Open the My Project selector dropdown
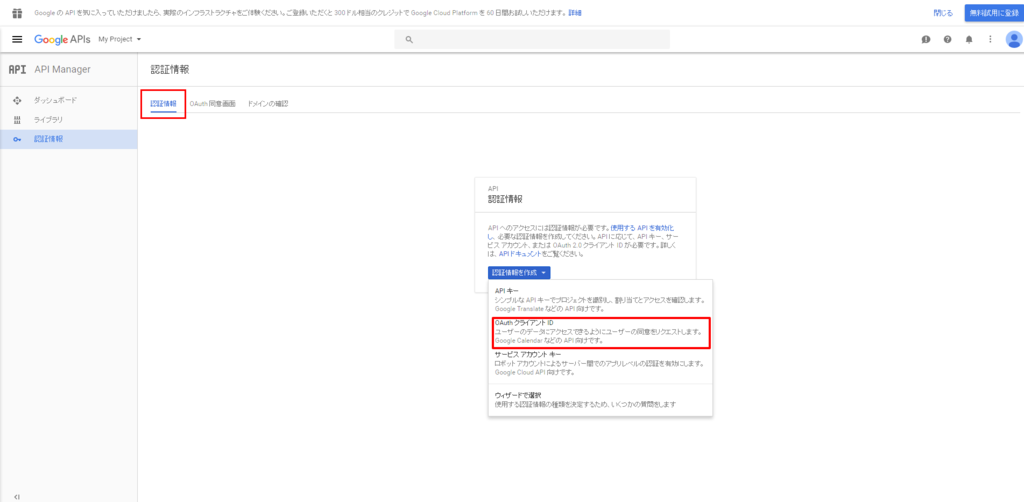 pos(120,39)
